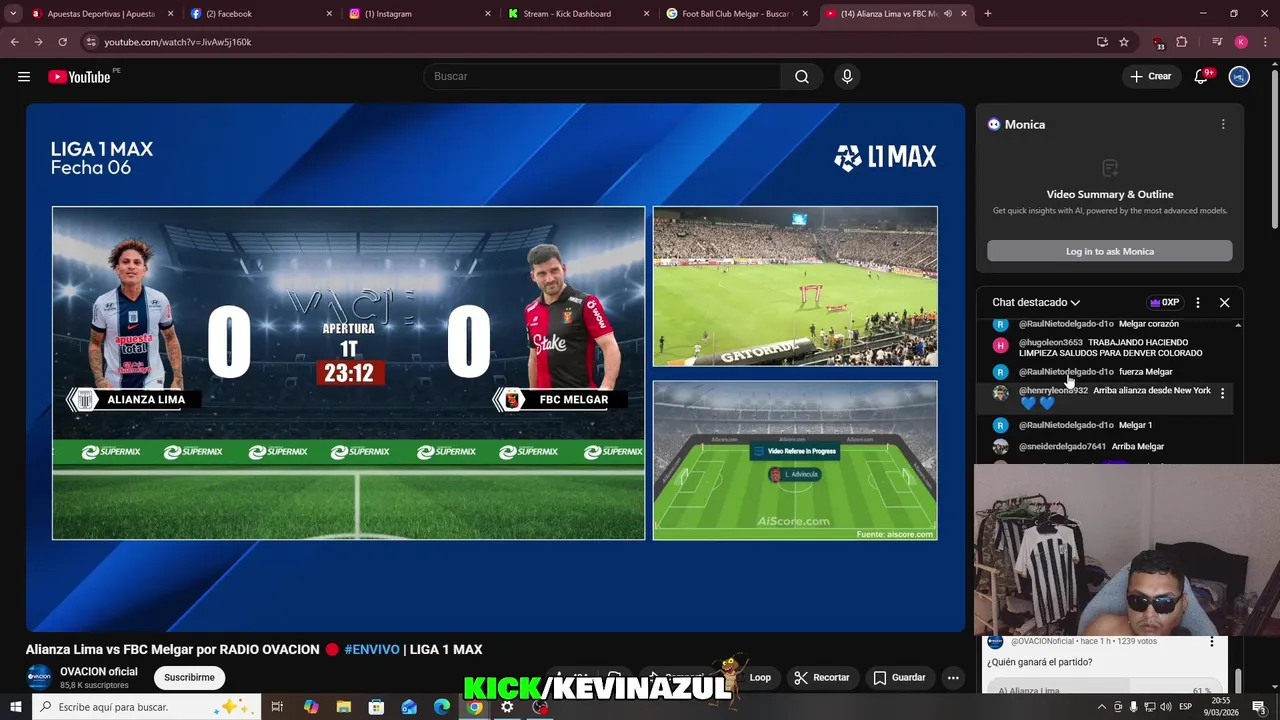This screenshot has width=1280, height=720.
Task: Go to YouTube home via logo
Action: tap(79, 77)
